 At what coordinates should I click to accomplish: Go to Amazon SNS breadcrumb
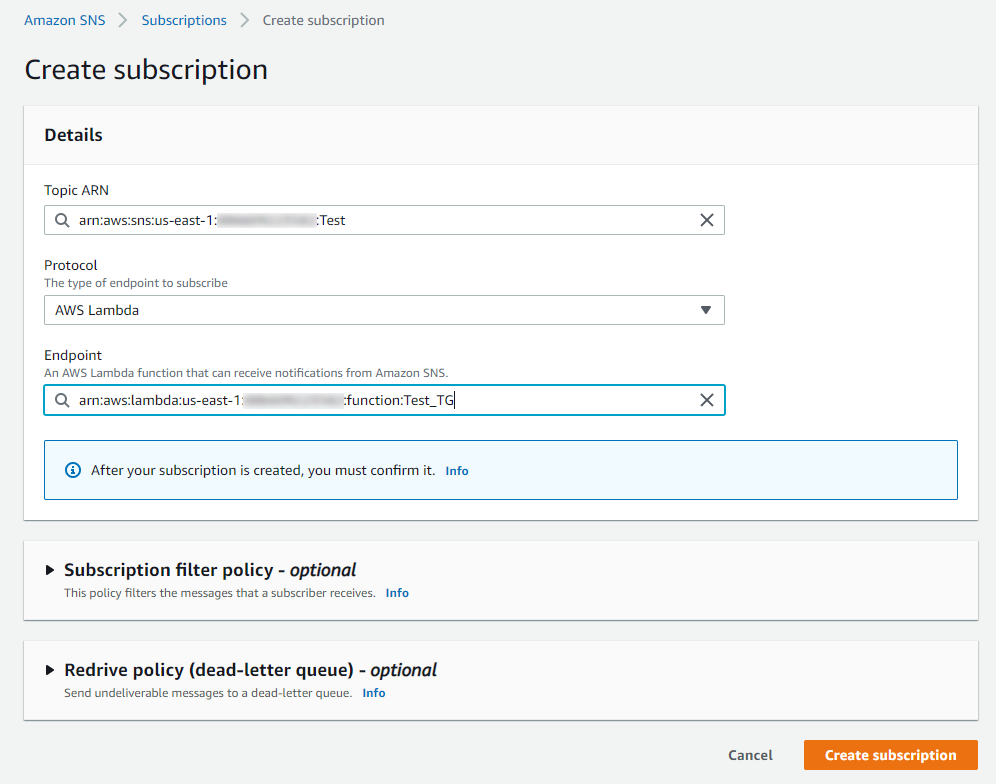65,20
